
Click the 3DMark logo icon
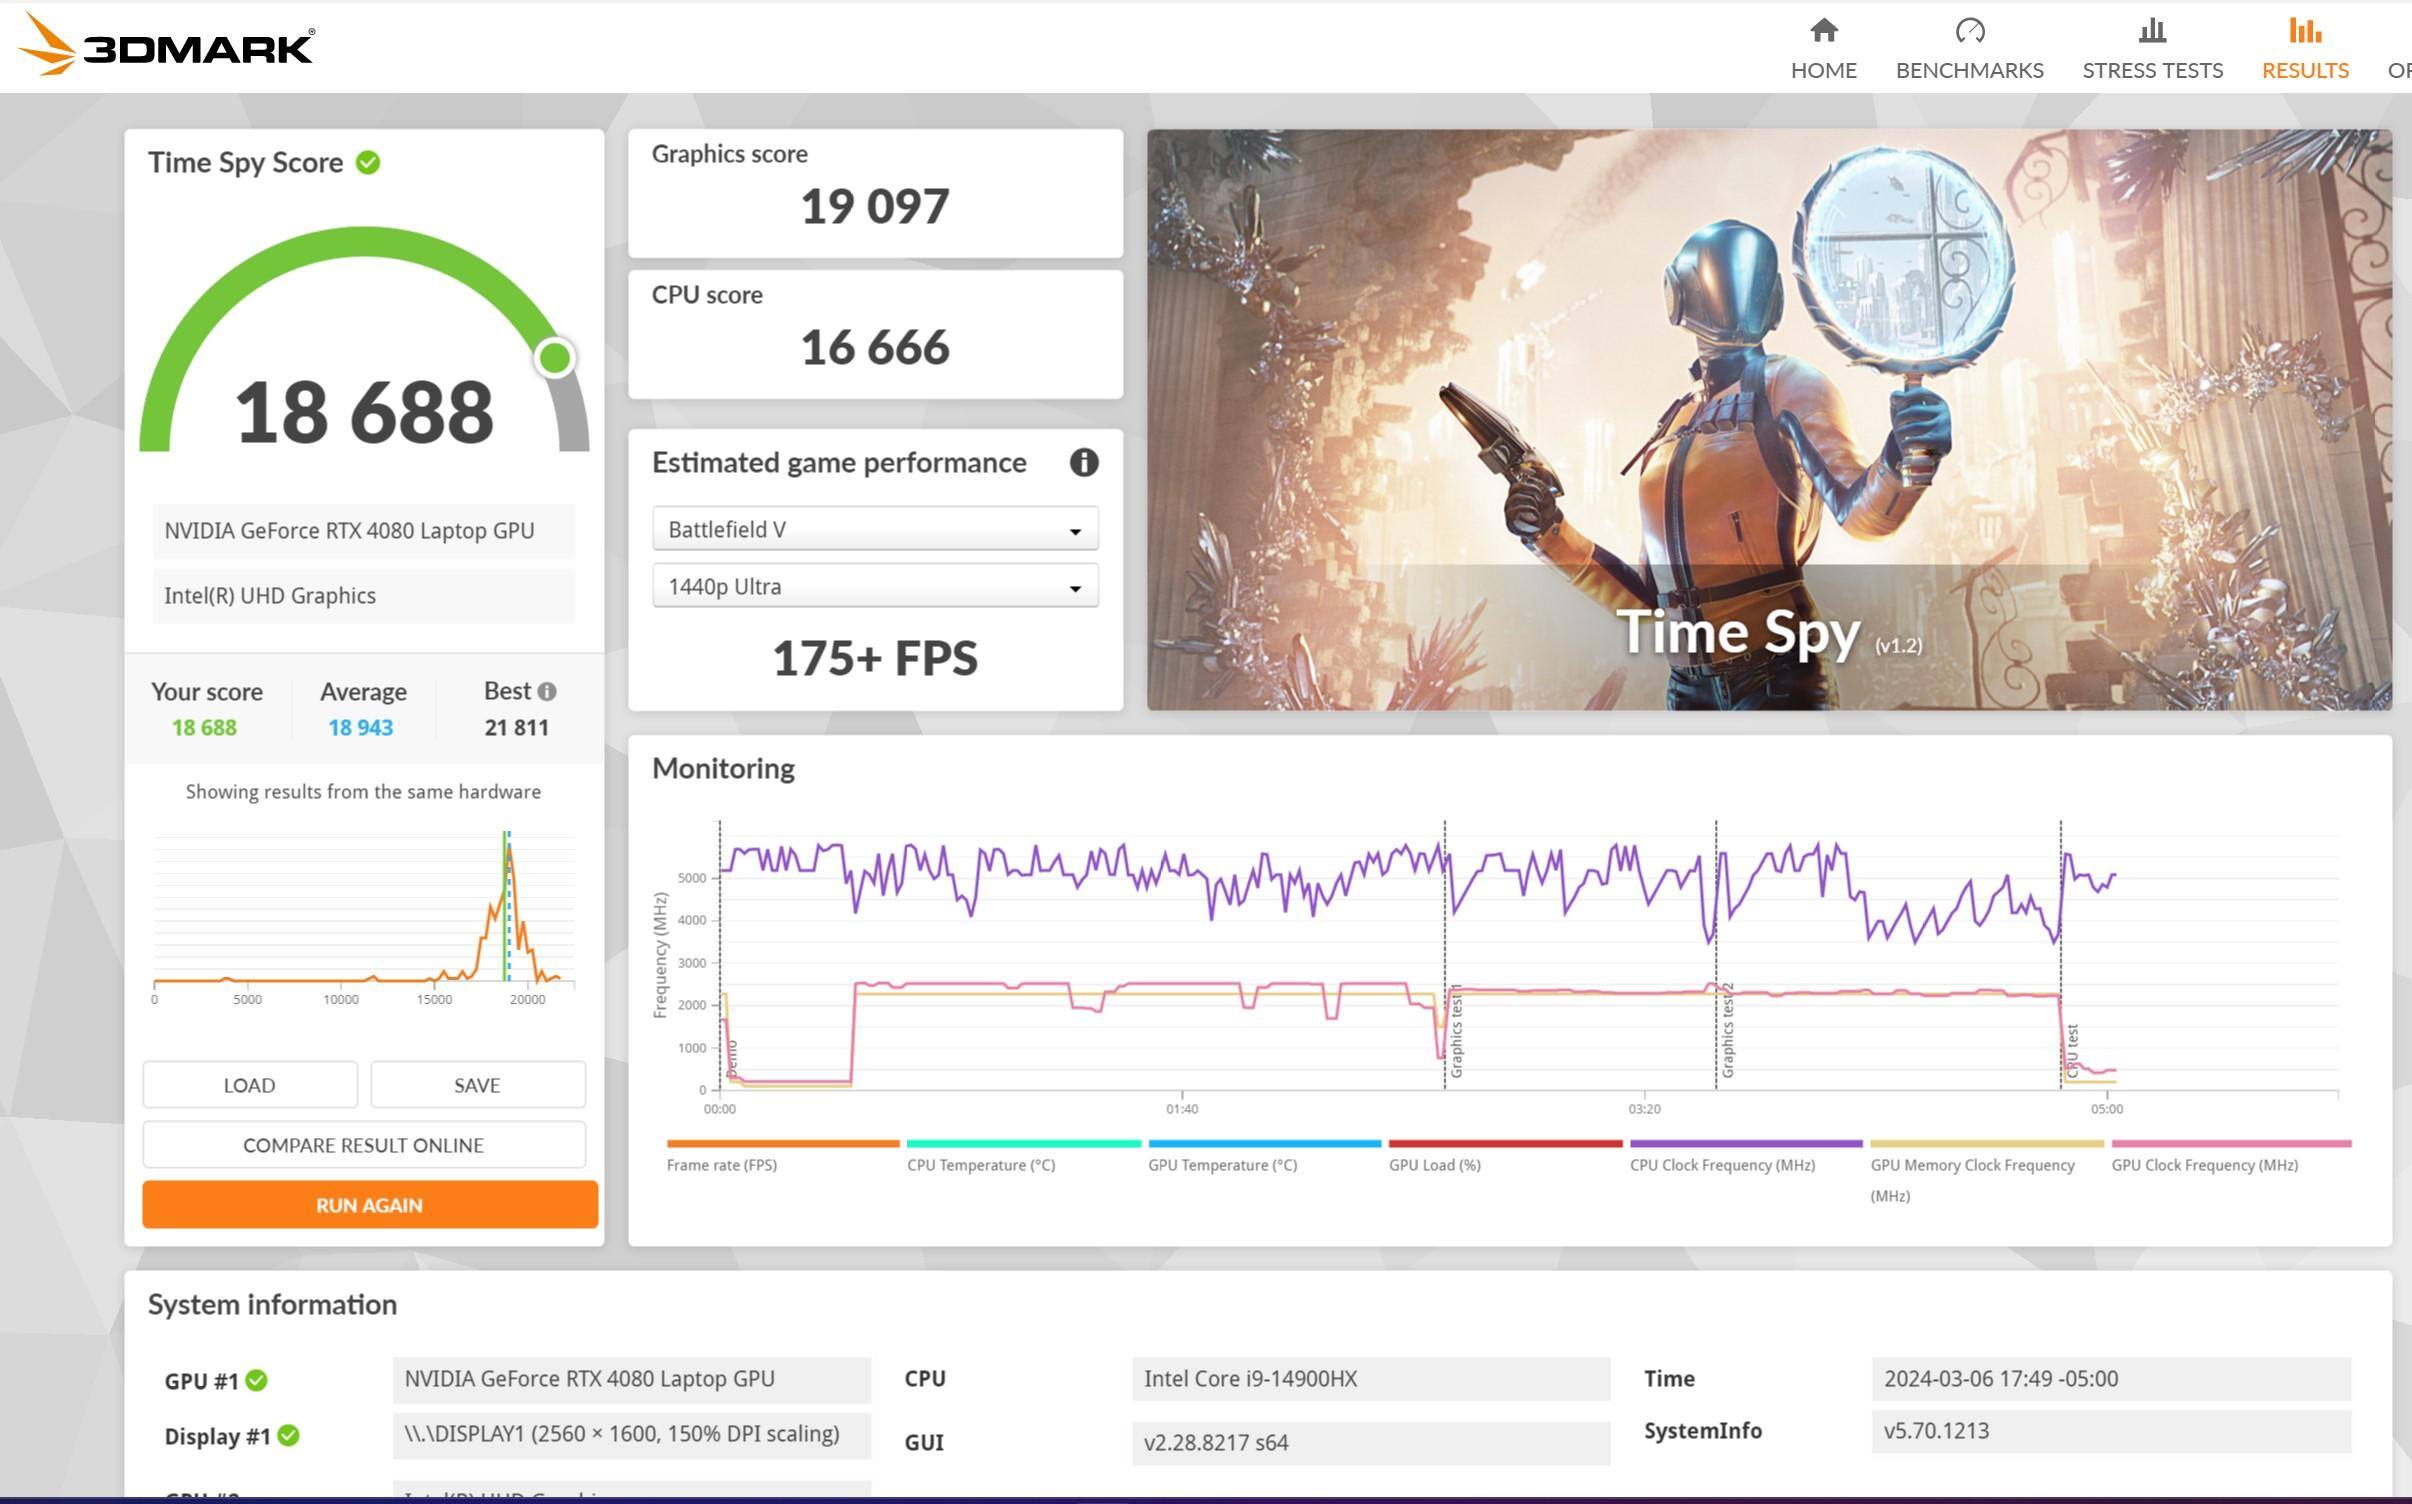coord(48,45)
